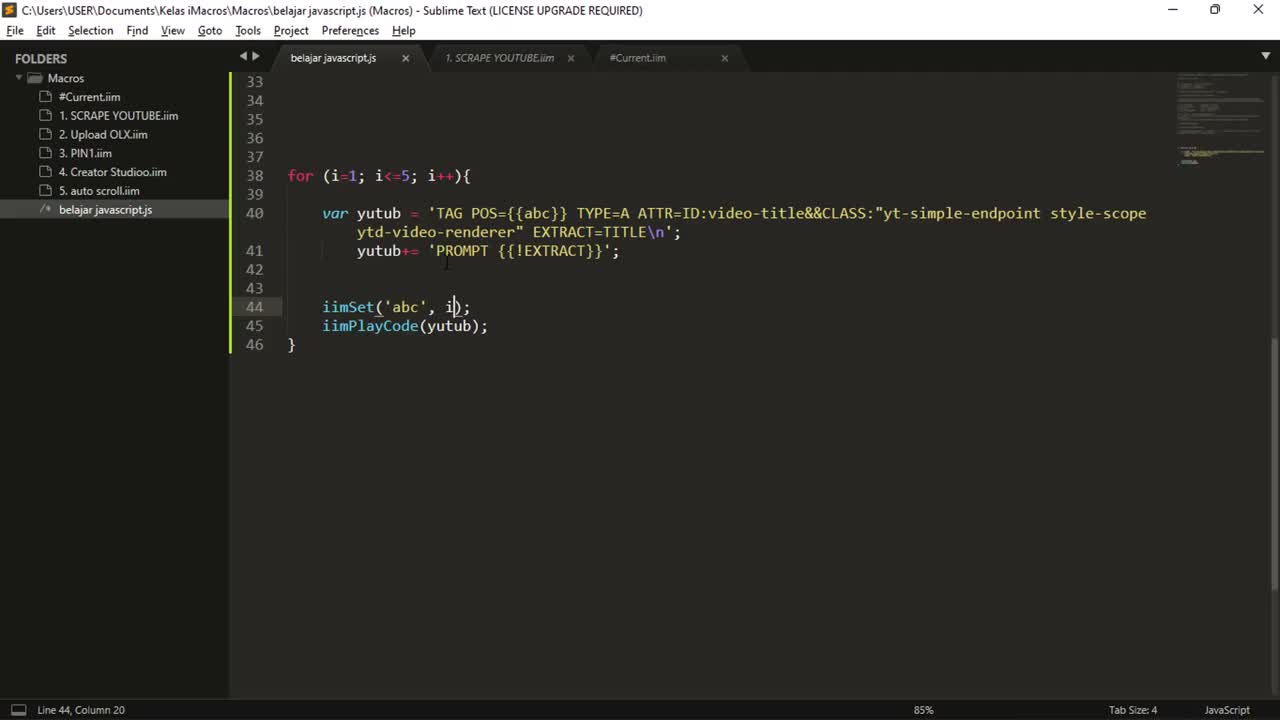Click line number 38 in the gutter

254,176
